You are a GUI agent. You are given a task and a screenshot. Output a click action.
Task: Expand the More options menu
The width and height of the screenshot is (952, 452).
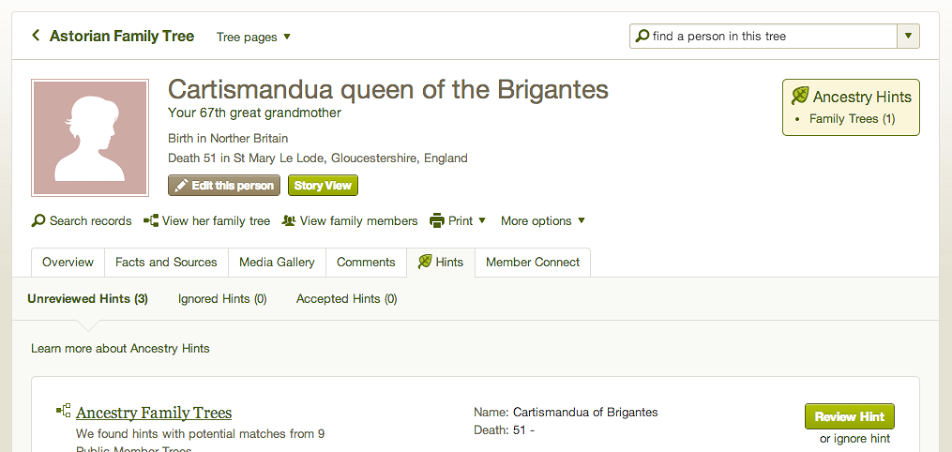pyautogui.click(x=543, y=221)
